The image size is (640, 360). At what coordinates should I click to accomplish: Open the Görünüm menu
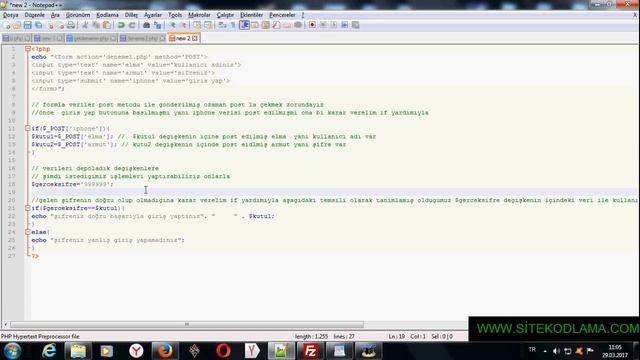[78, 15]
